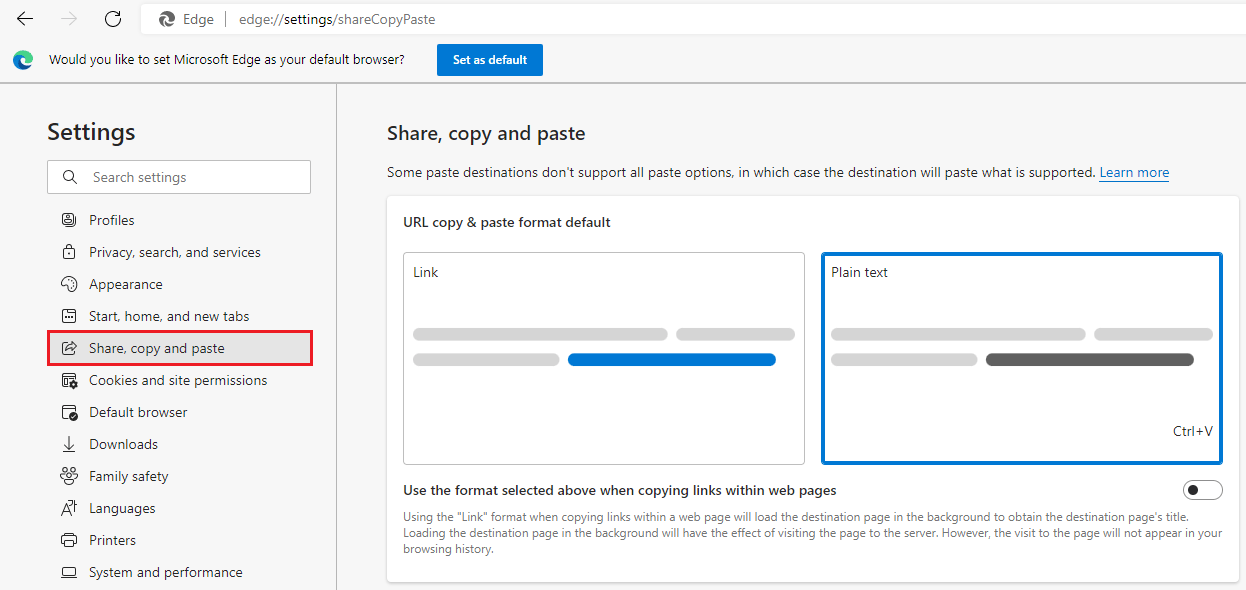Click the Printers icon in sidebar
The image size is (1246, 590).
click(x=69, y=540)
